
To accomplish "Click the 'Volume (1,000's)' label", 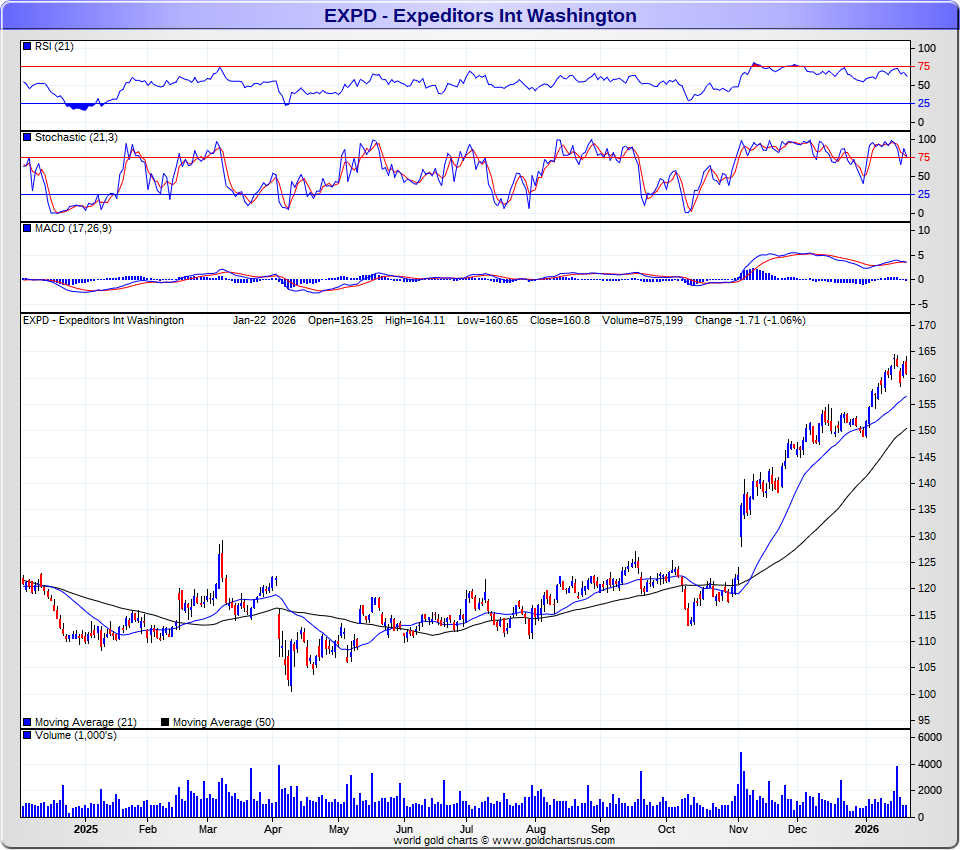I will tap(75, 735).
